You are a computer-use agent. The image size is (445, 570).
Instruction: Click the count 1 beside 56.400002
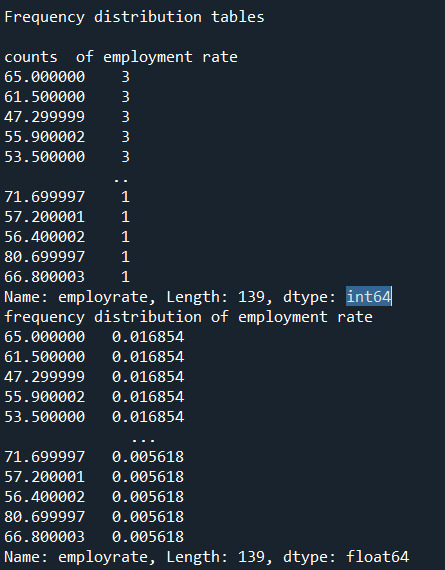[125, 237]
